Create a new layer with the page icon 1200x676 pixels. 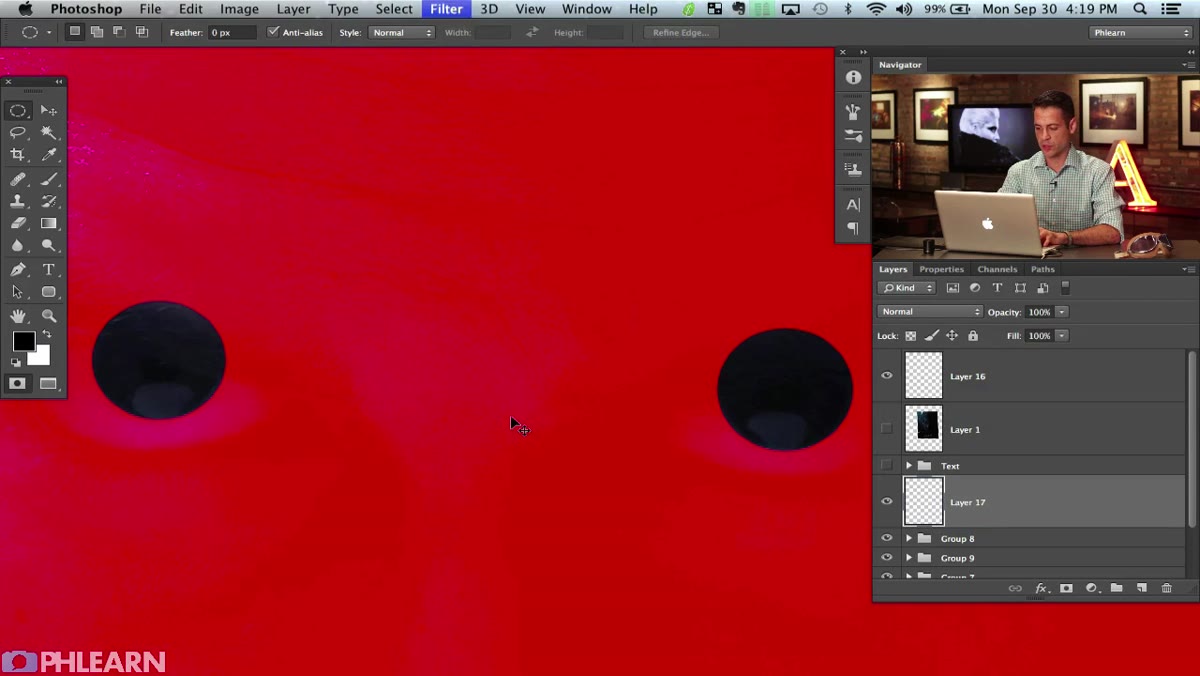pyautogui.click(x=1141, y=588)
